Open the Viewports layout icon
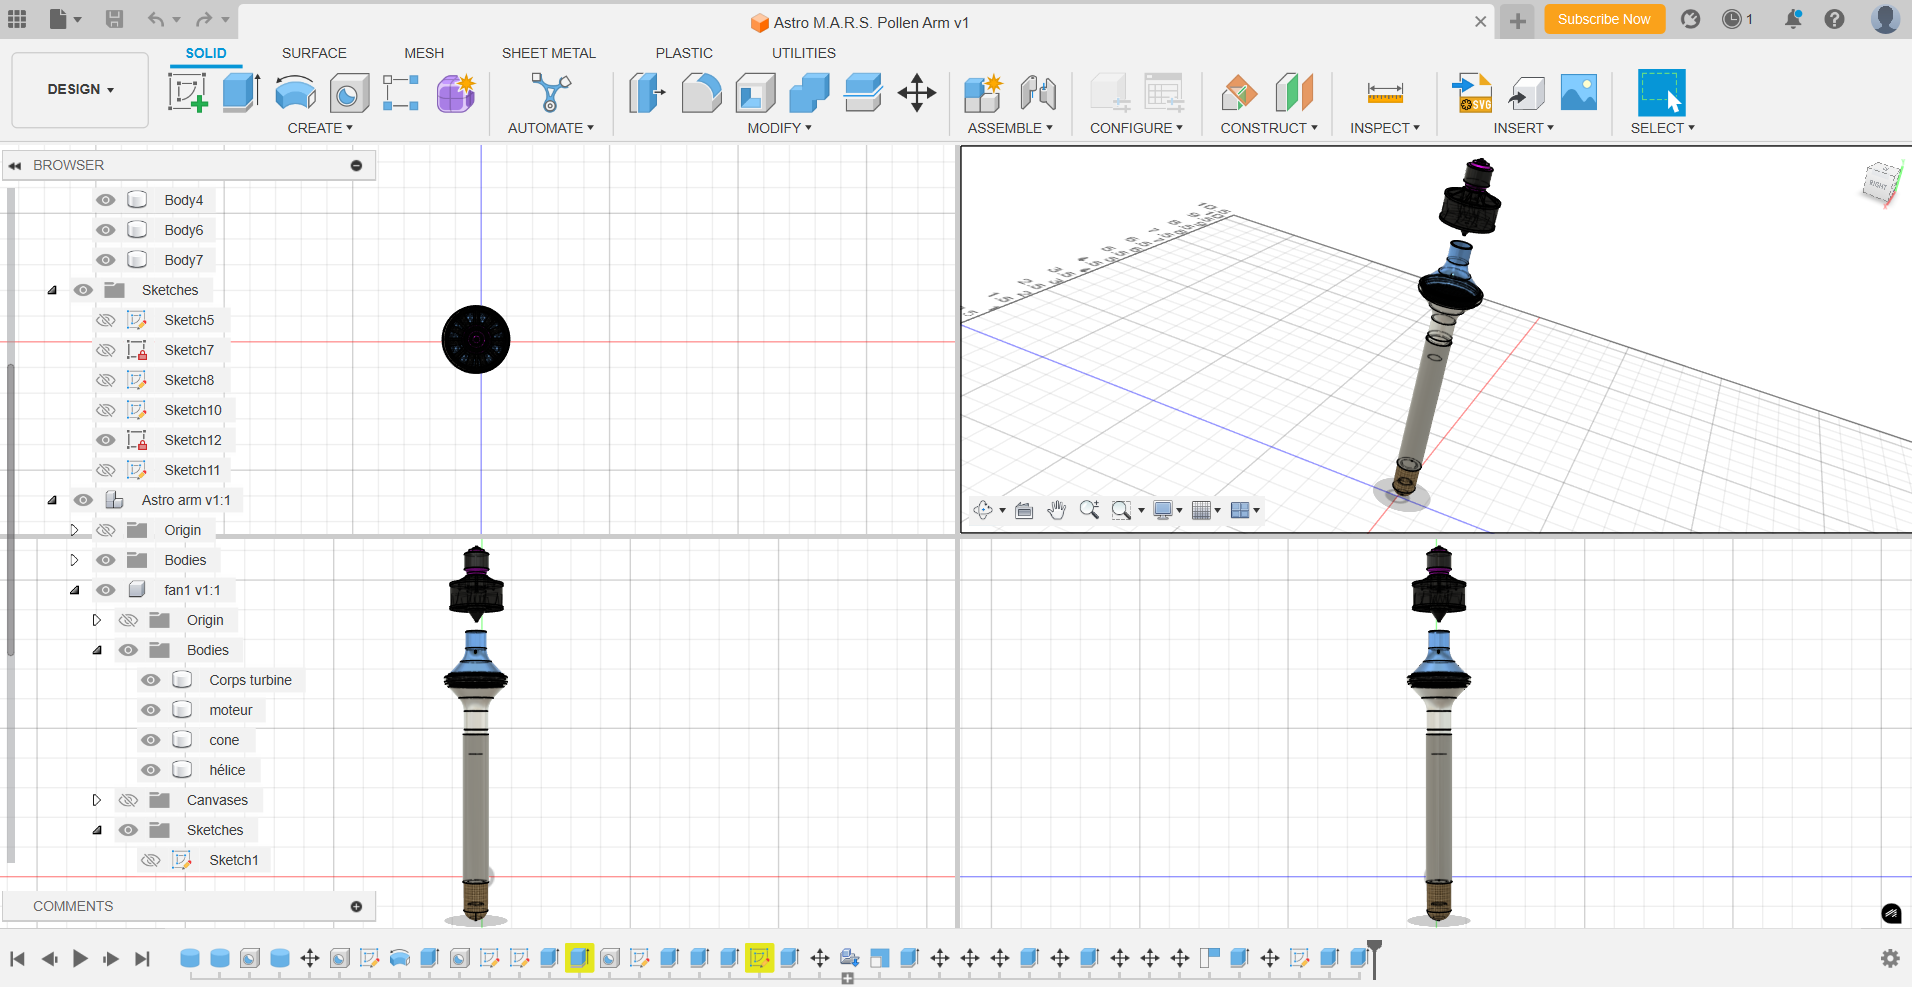Image resolution: width=1912 pixels, height=987 pixels. point(1240,510)
